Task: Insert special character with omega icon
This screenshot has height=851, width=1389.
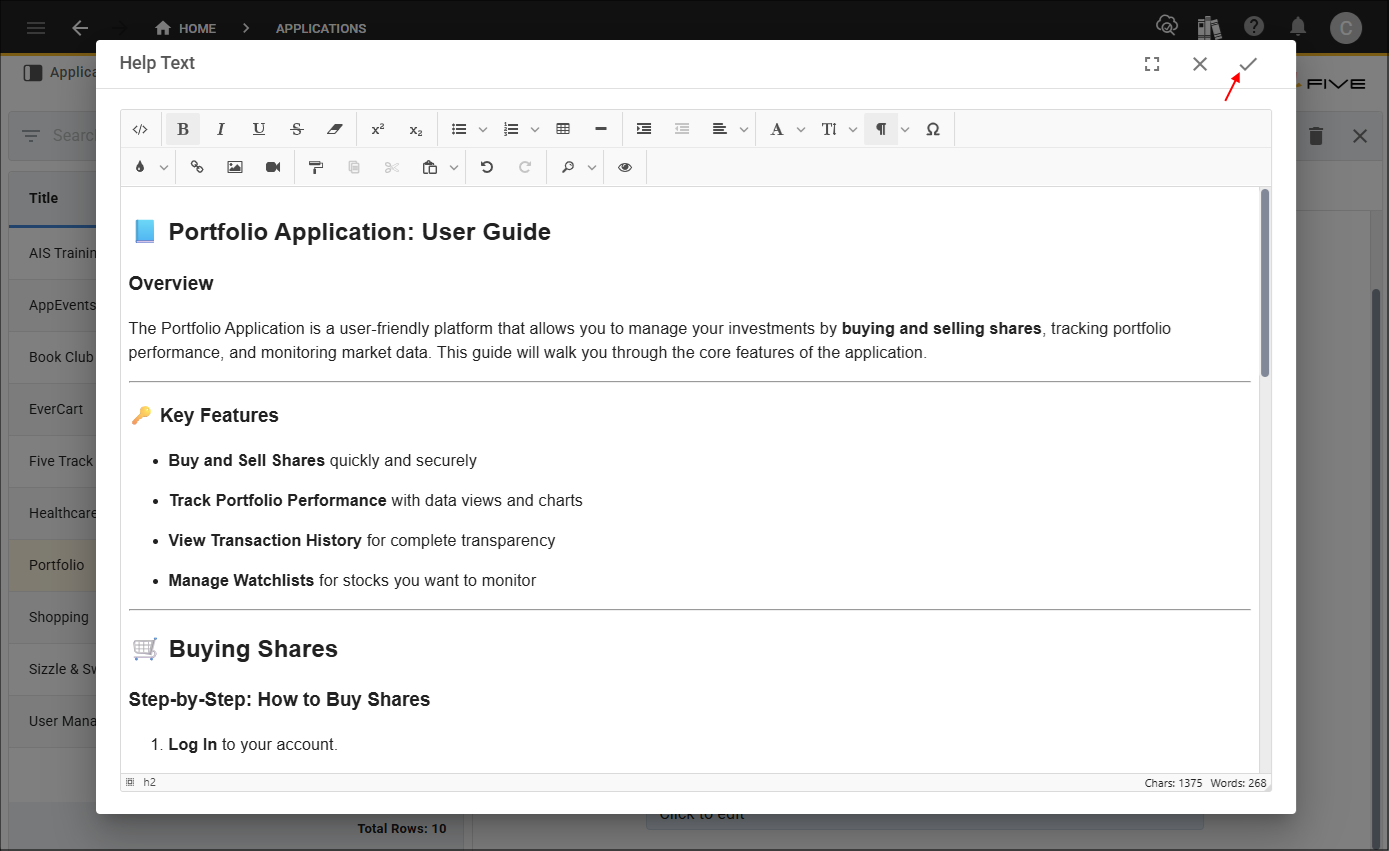Action: 933,129
